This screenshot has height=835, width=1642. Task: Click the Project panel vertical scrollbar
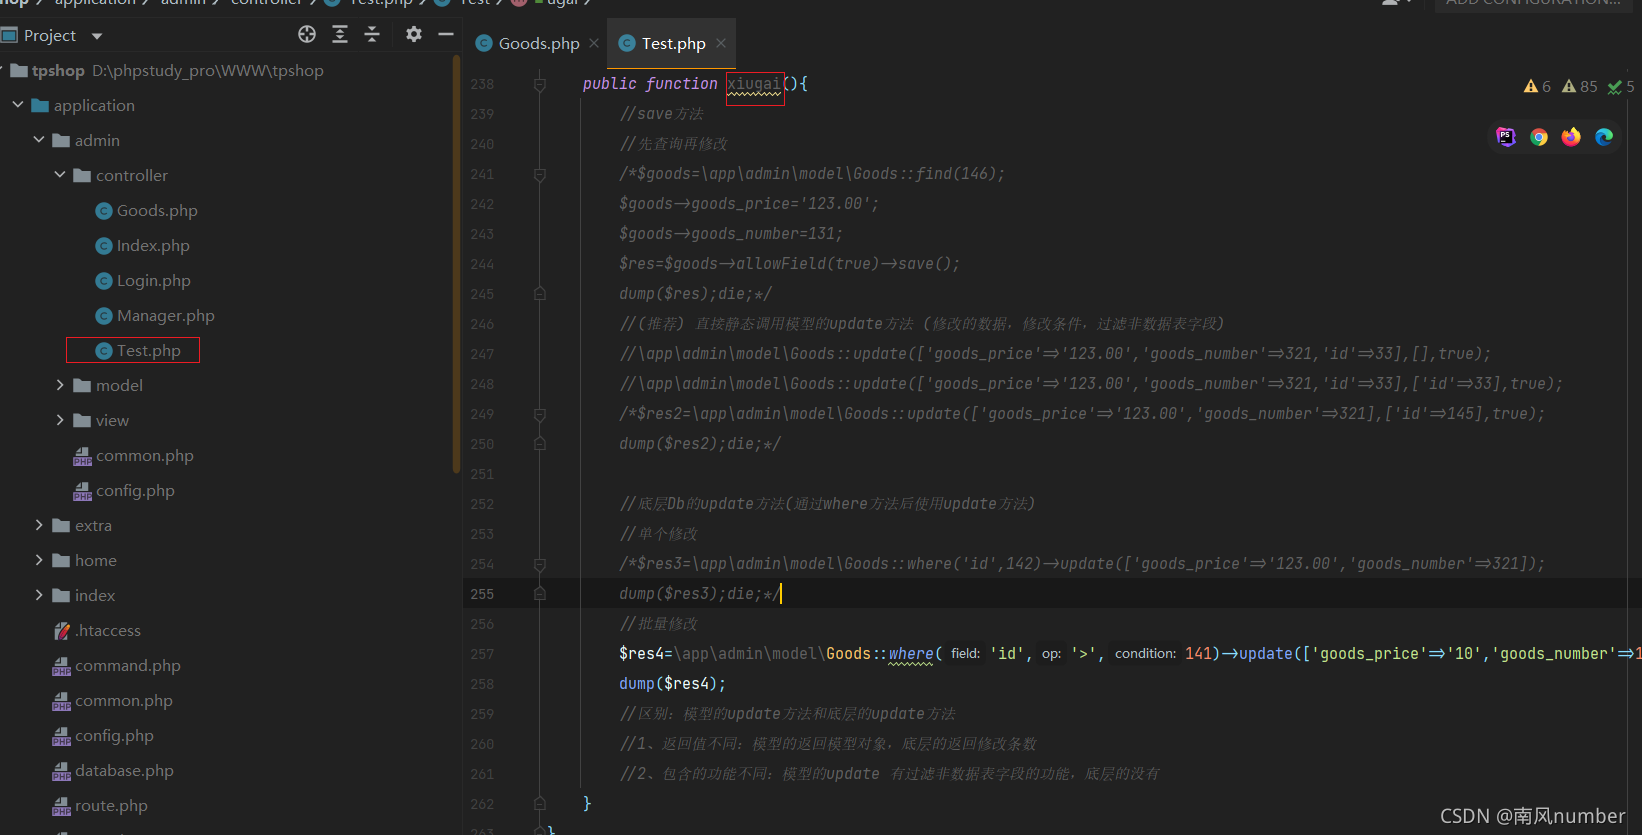pyautogui.click(x=457, y=265)
